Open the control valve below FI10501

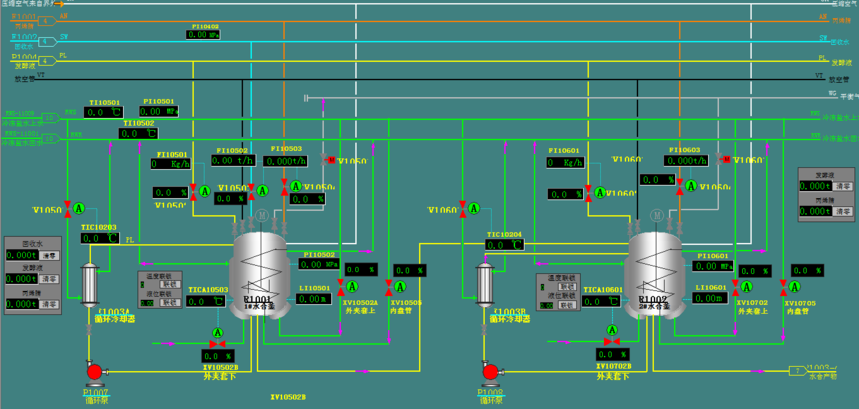point(193,192)
